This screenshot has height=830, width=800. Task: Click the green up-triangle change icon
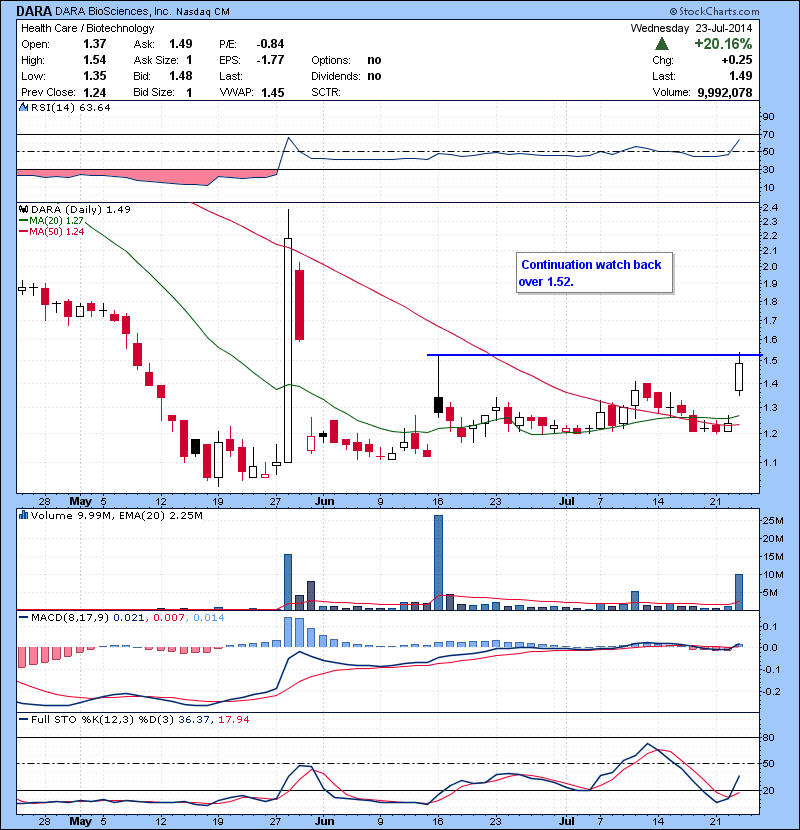662,44
